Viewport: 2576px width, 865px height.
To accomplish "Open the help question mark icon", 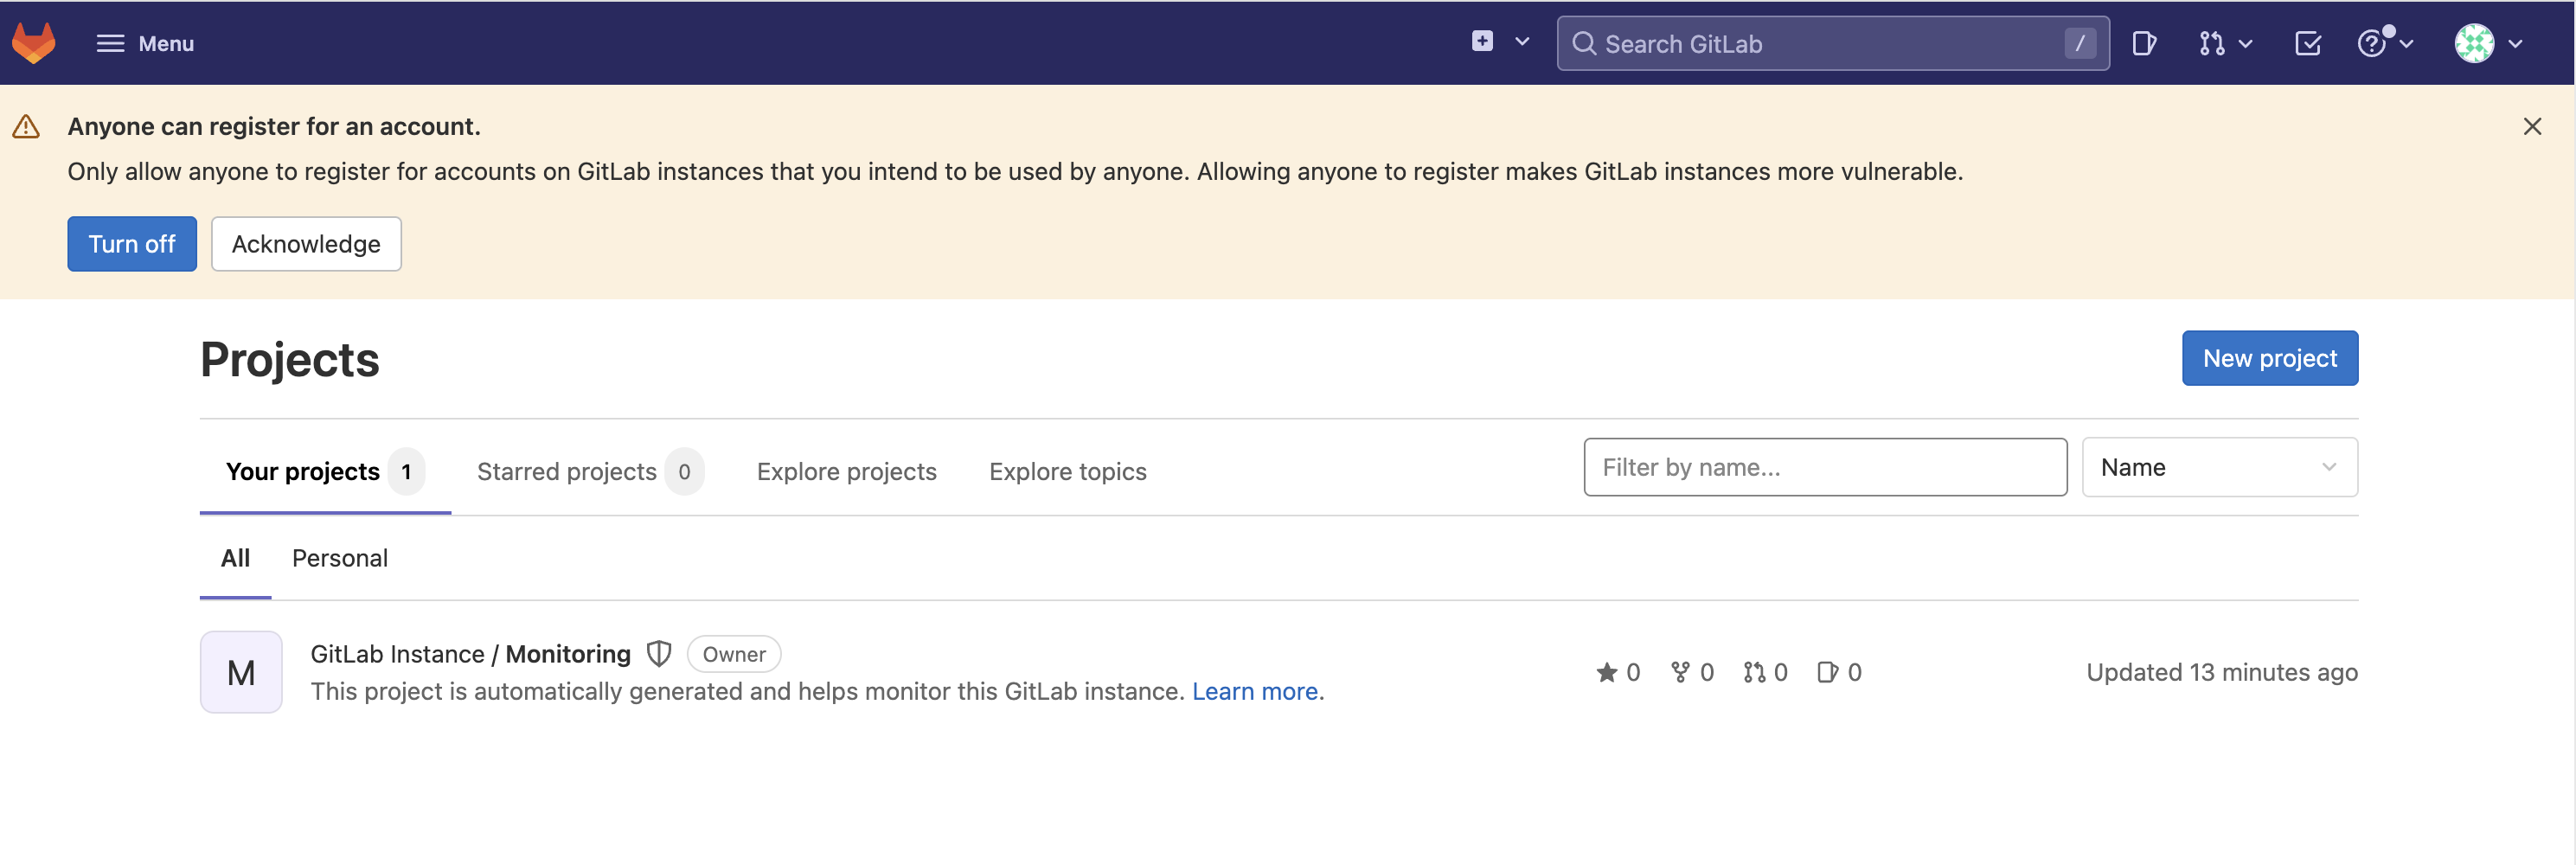I will [2372, 43].
